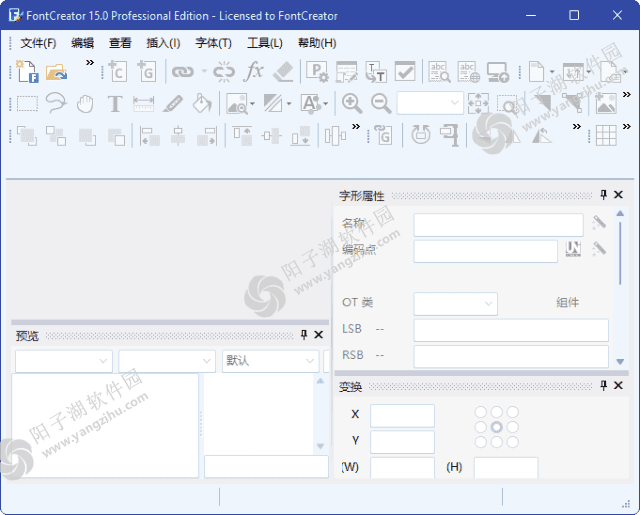Click the 组件 button
Screen dimensions: 640x515
coord(567,302)
